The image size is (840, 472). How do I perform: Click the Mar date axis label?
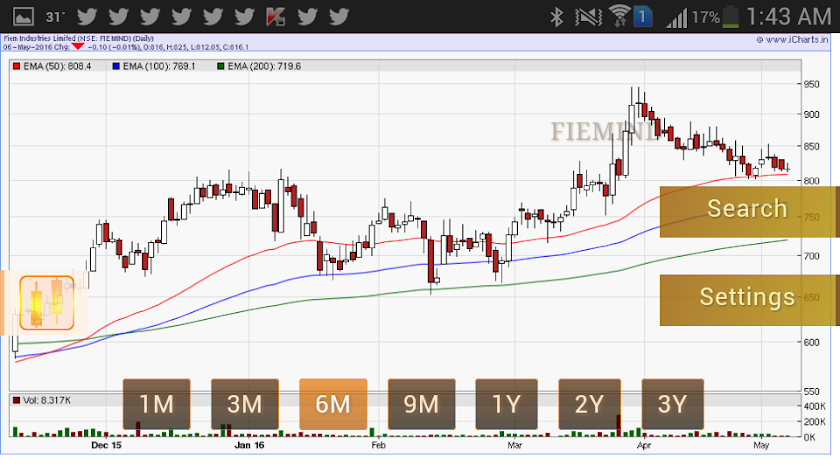click(514, 445)
